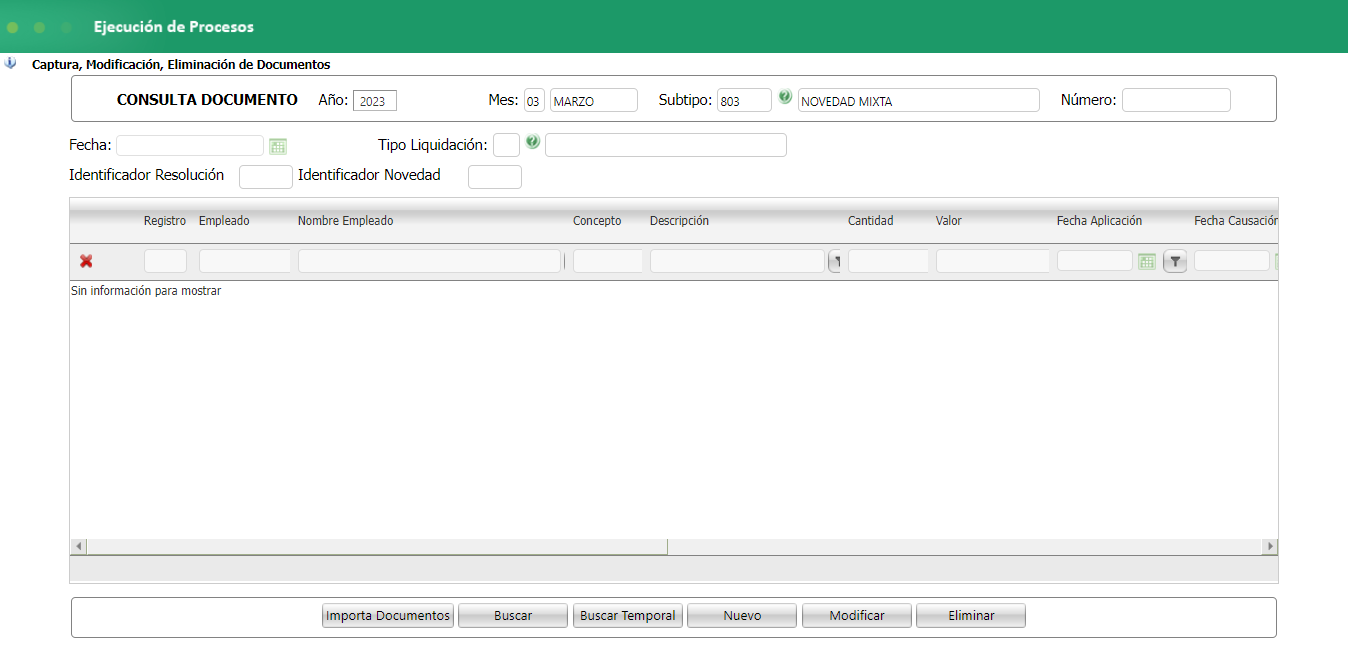Click the Registro column filter box
The width and height of the screenshot is (1348, 657).
click(165, 261)
